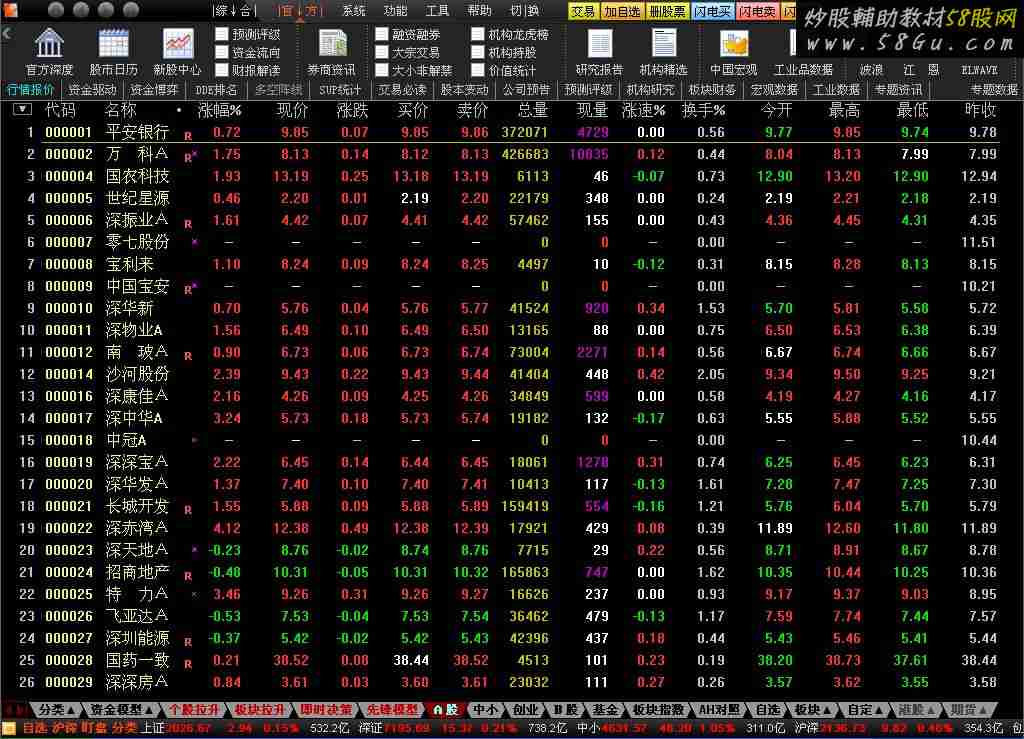Click the orange application logo in title bar
This screenshot has width=1024, height=739.
click(9, 9)
